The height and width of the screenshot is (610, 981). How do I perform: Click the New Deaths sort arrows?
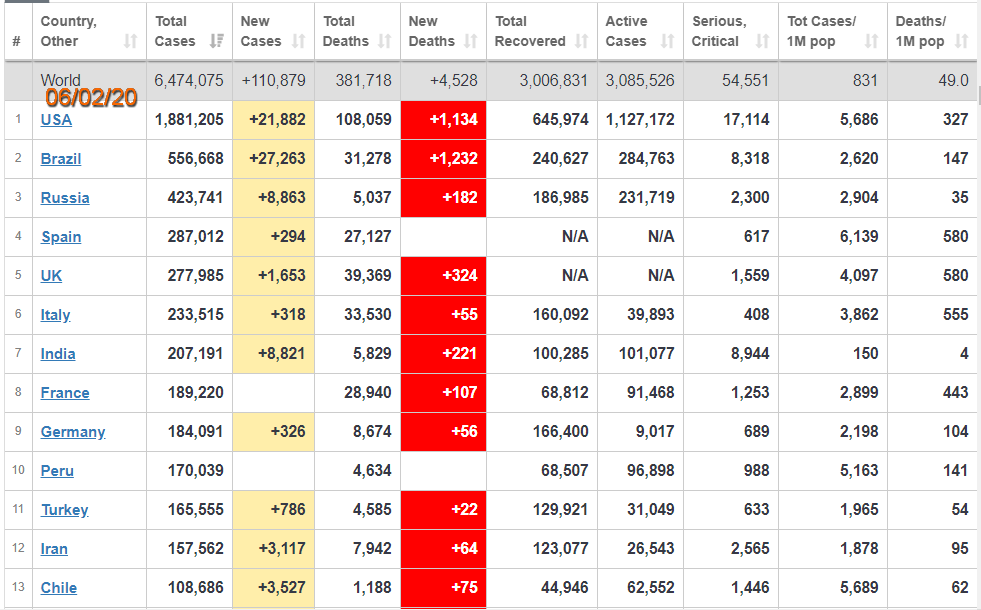point(471,42)
